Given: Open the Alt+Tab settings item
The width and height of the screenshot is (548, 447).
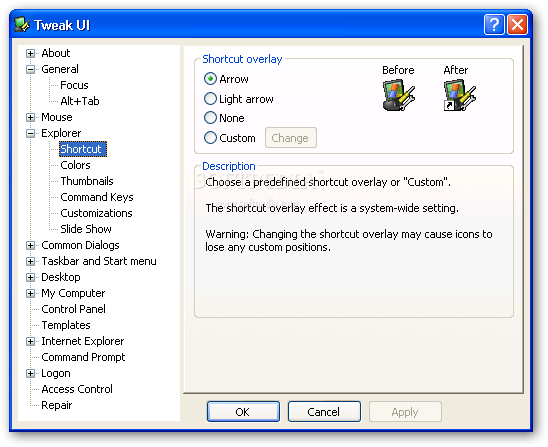Looking at the screenshot, I should 80,101.
